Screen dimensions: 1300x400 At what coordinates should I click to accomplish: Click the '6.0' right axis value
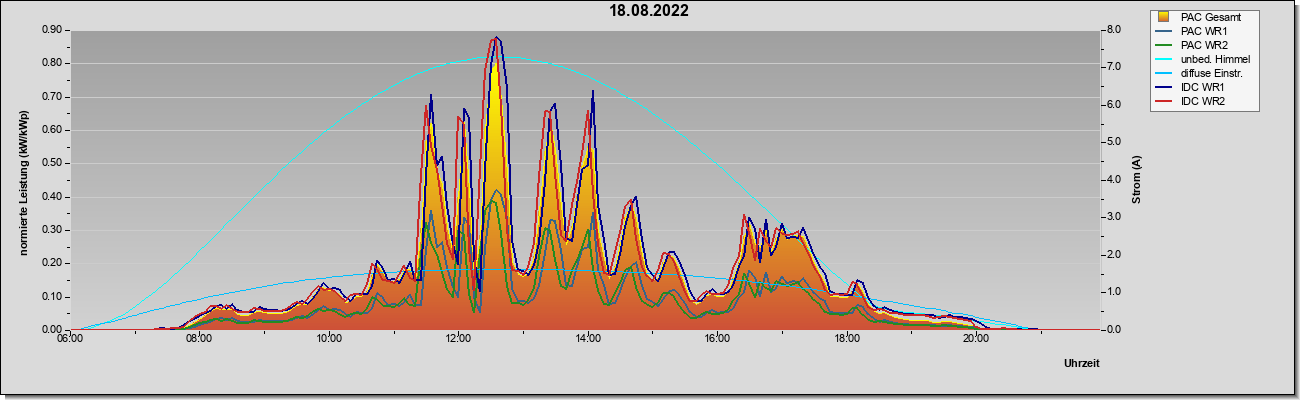[x=1113, y=105]
